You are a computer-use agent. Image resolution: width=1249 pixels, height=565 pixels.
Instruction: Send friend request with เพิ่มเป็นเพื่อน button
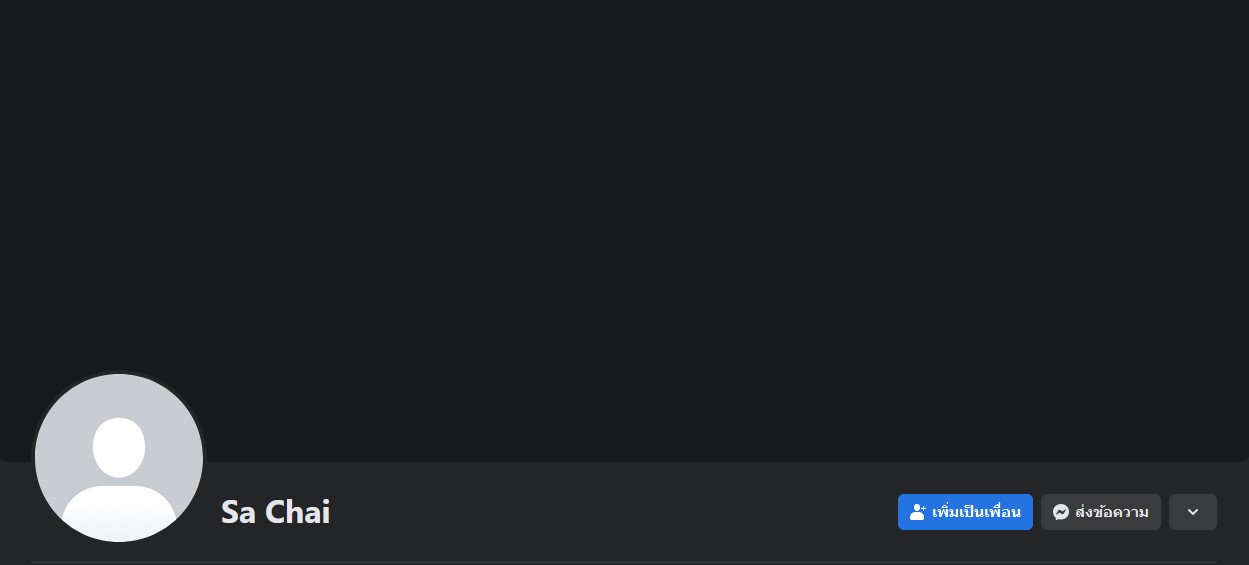pyautogui.click(x=965, y=512)
